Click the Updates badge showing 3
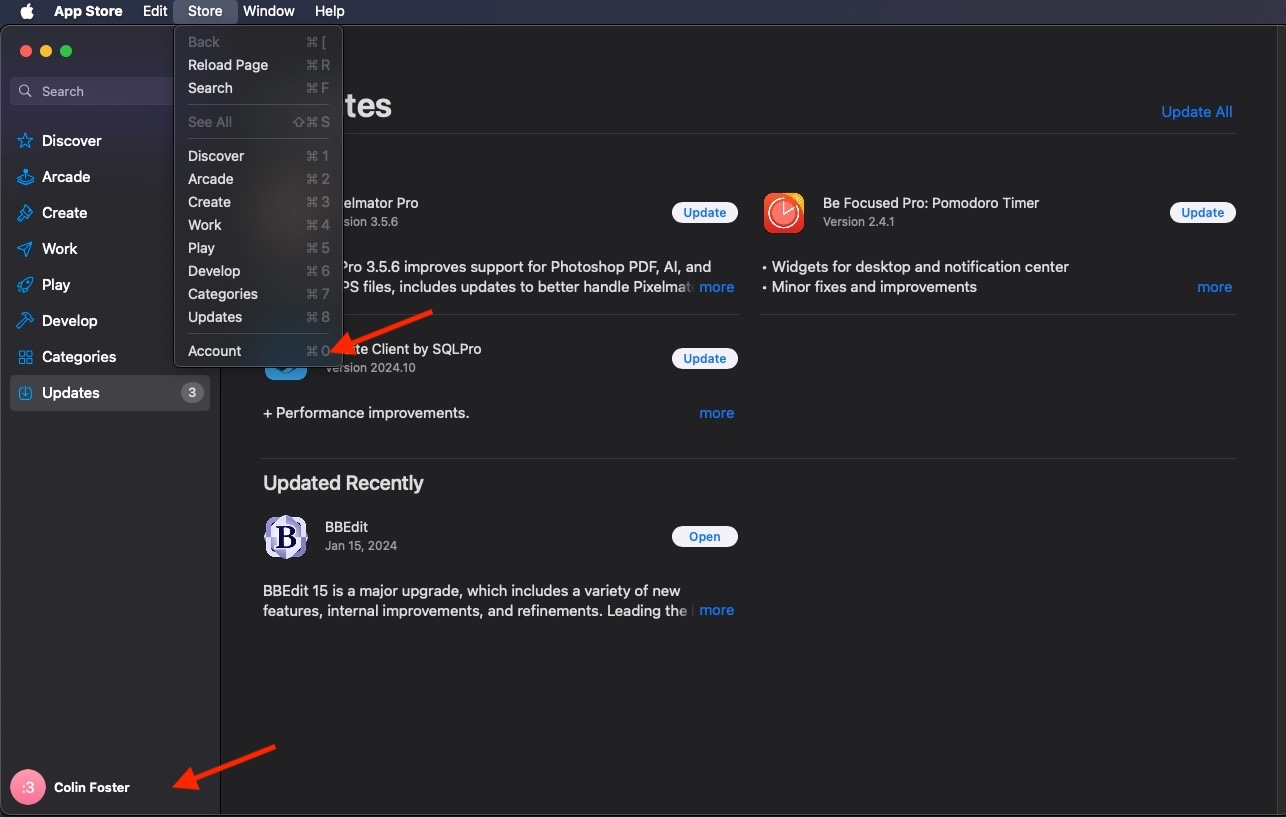This screenshot has width=1286, height=817. pos(192,393)
